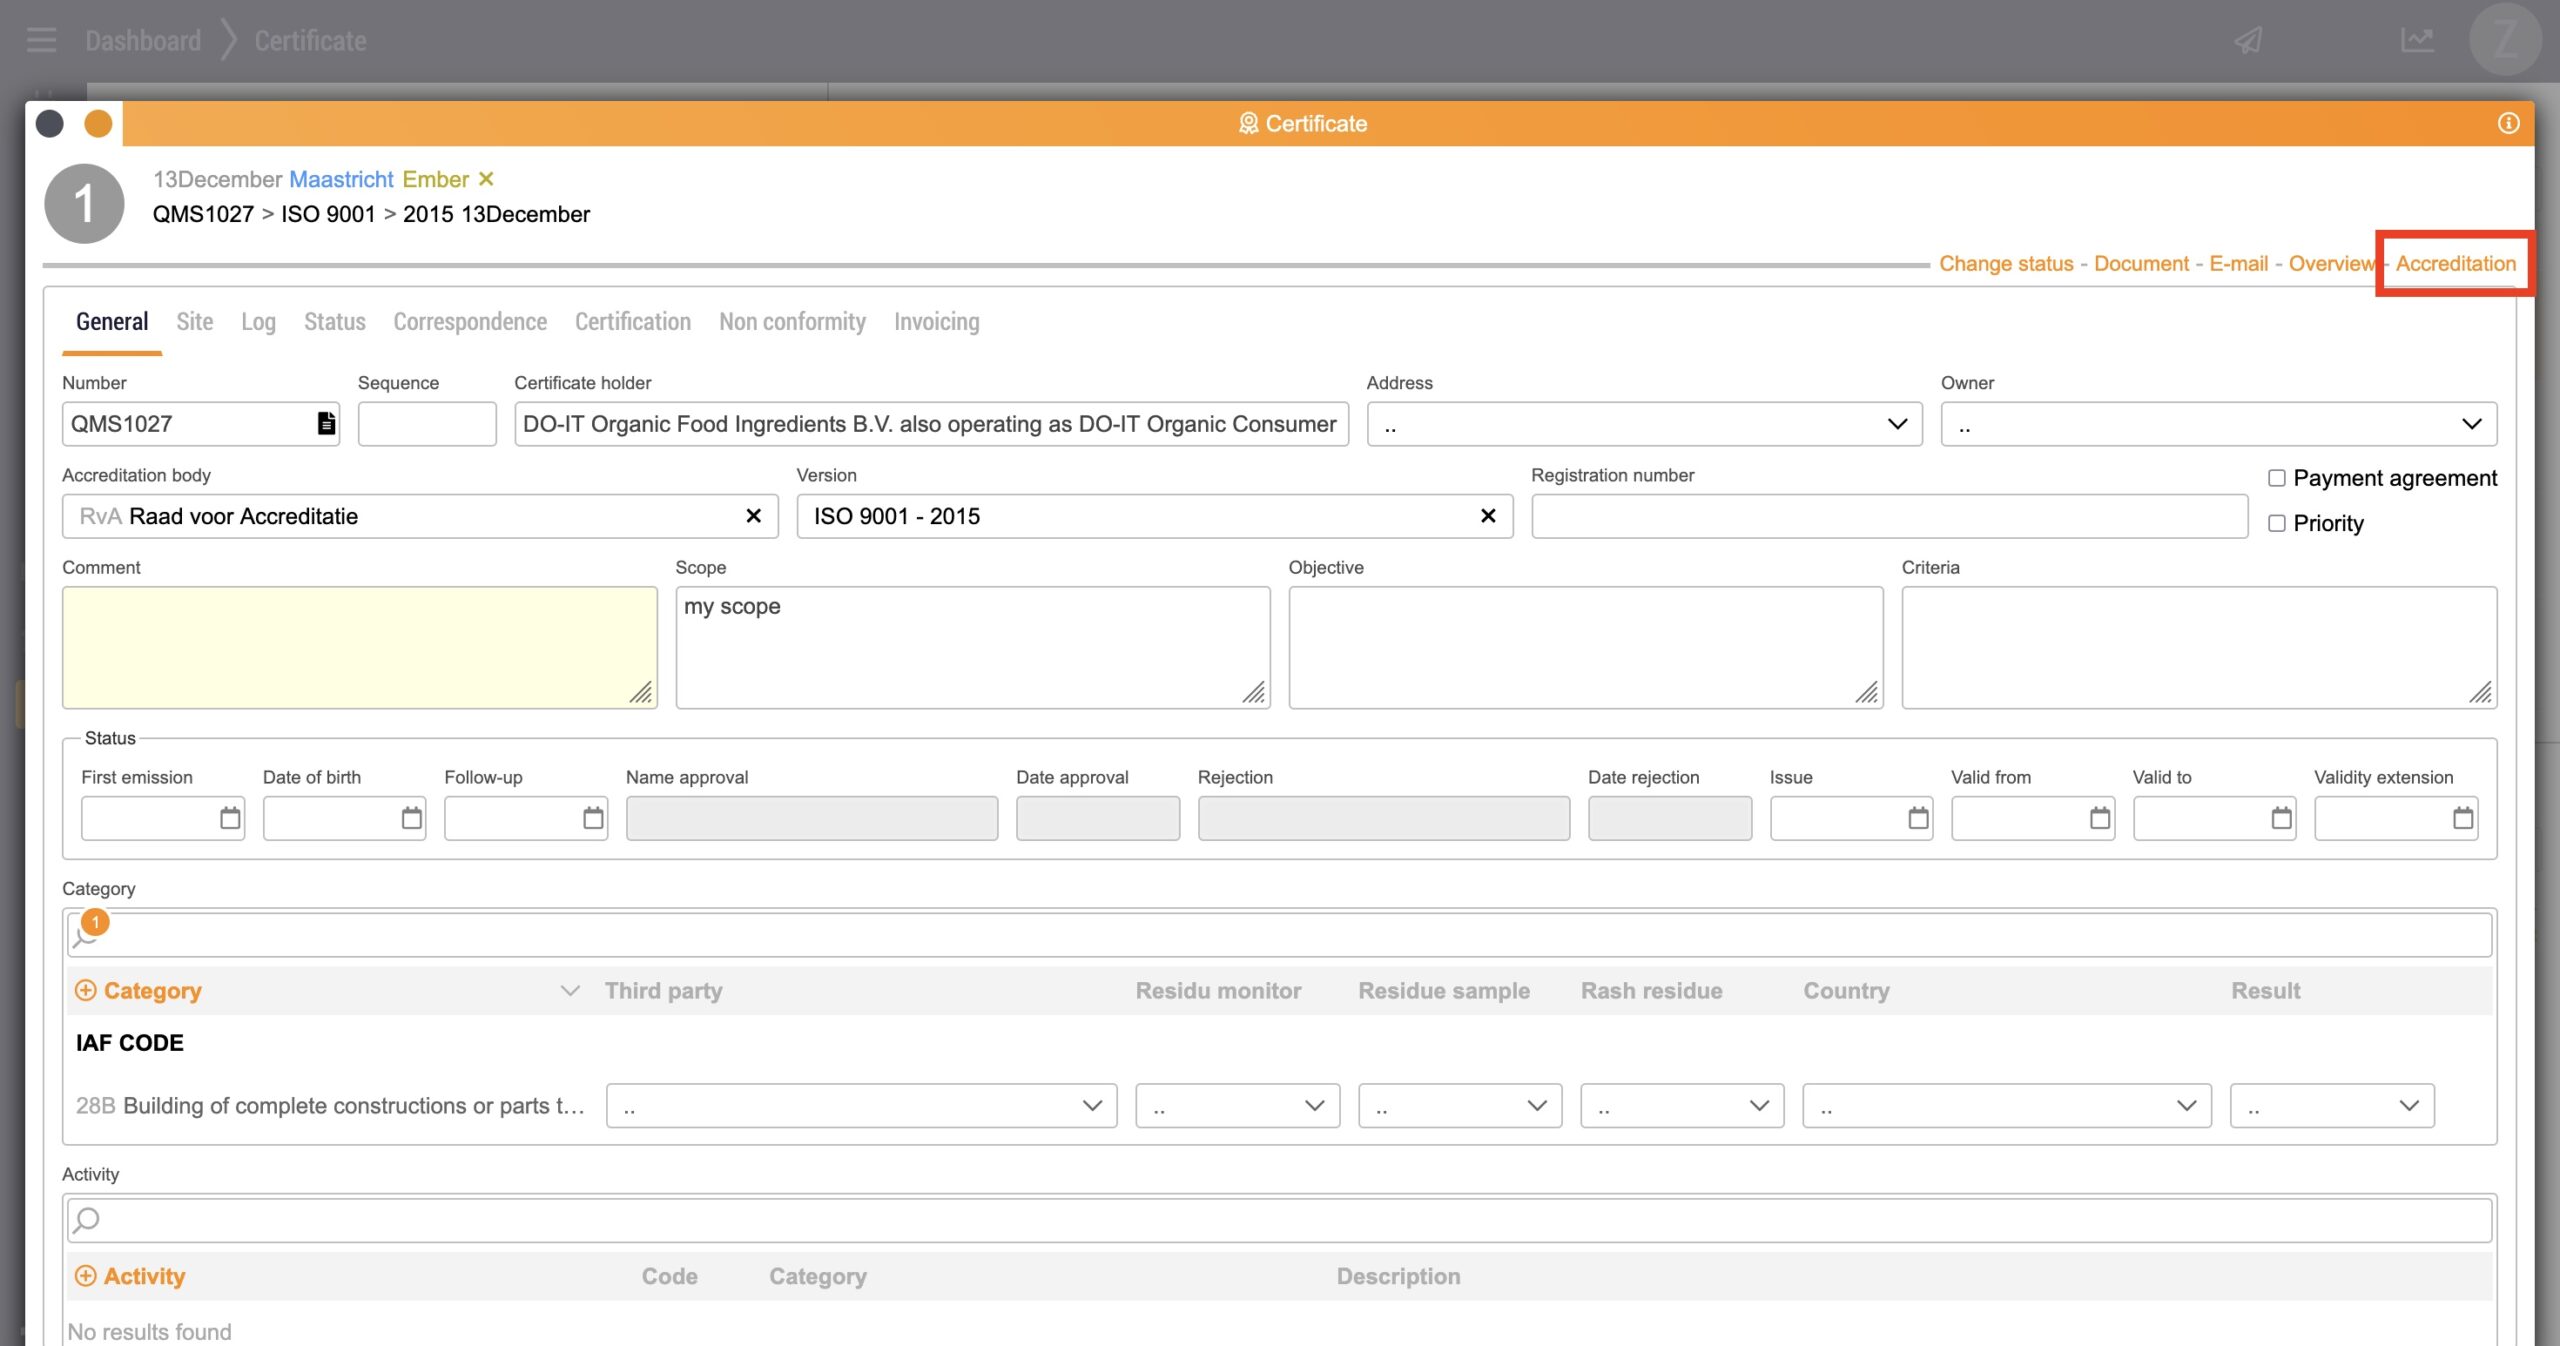The width and height of the screenshot is (2560, 1346).
Task: Clear the Accreditation body field with X
Action: [753, 516]
